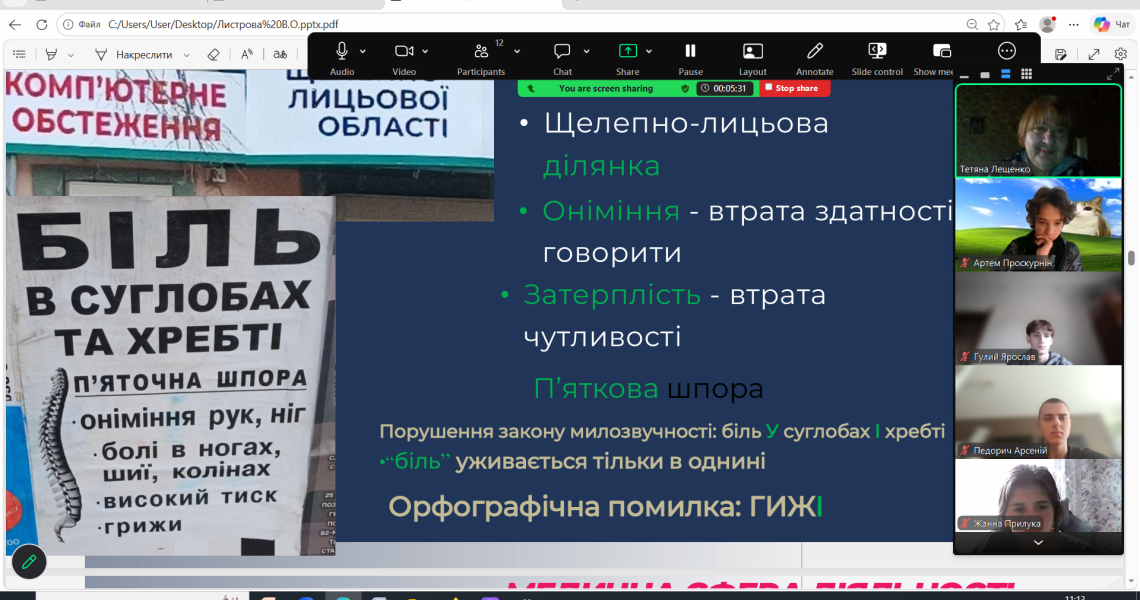Select the PDF eraser tool
This screenshot has height=600, width=1140.
tap(213, 55)
